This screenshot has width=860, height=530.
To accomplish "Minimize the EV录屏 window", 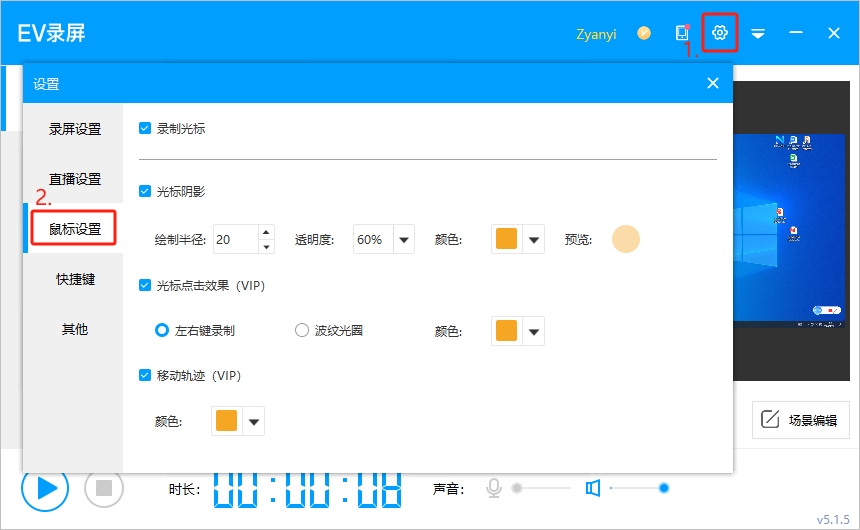I will [796, 33].
